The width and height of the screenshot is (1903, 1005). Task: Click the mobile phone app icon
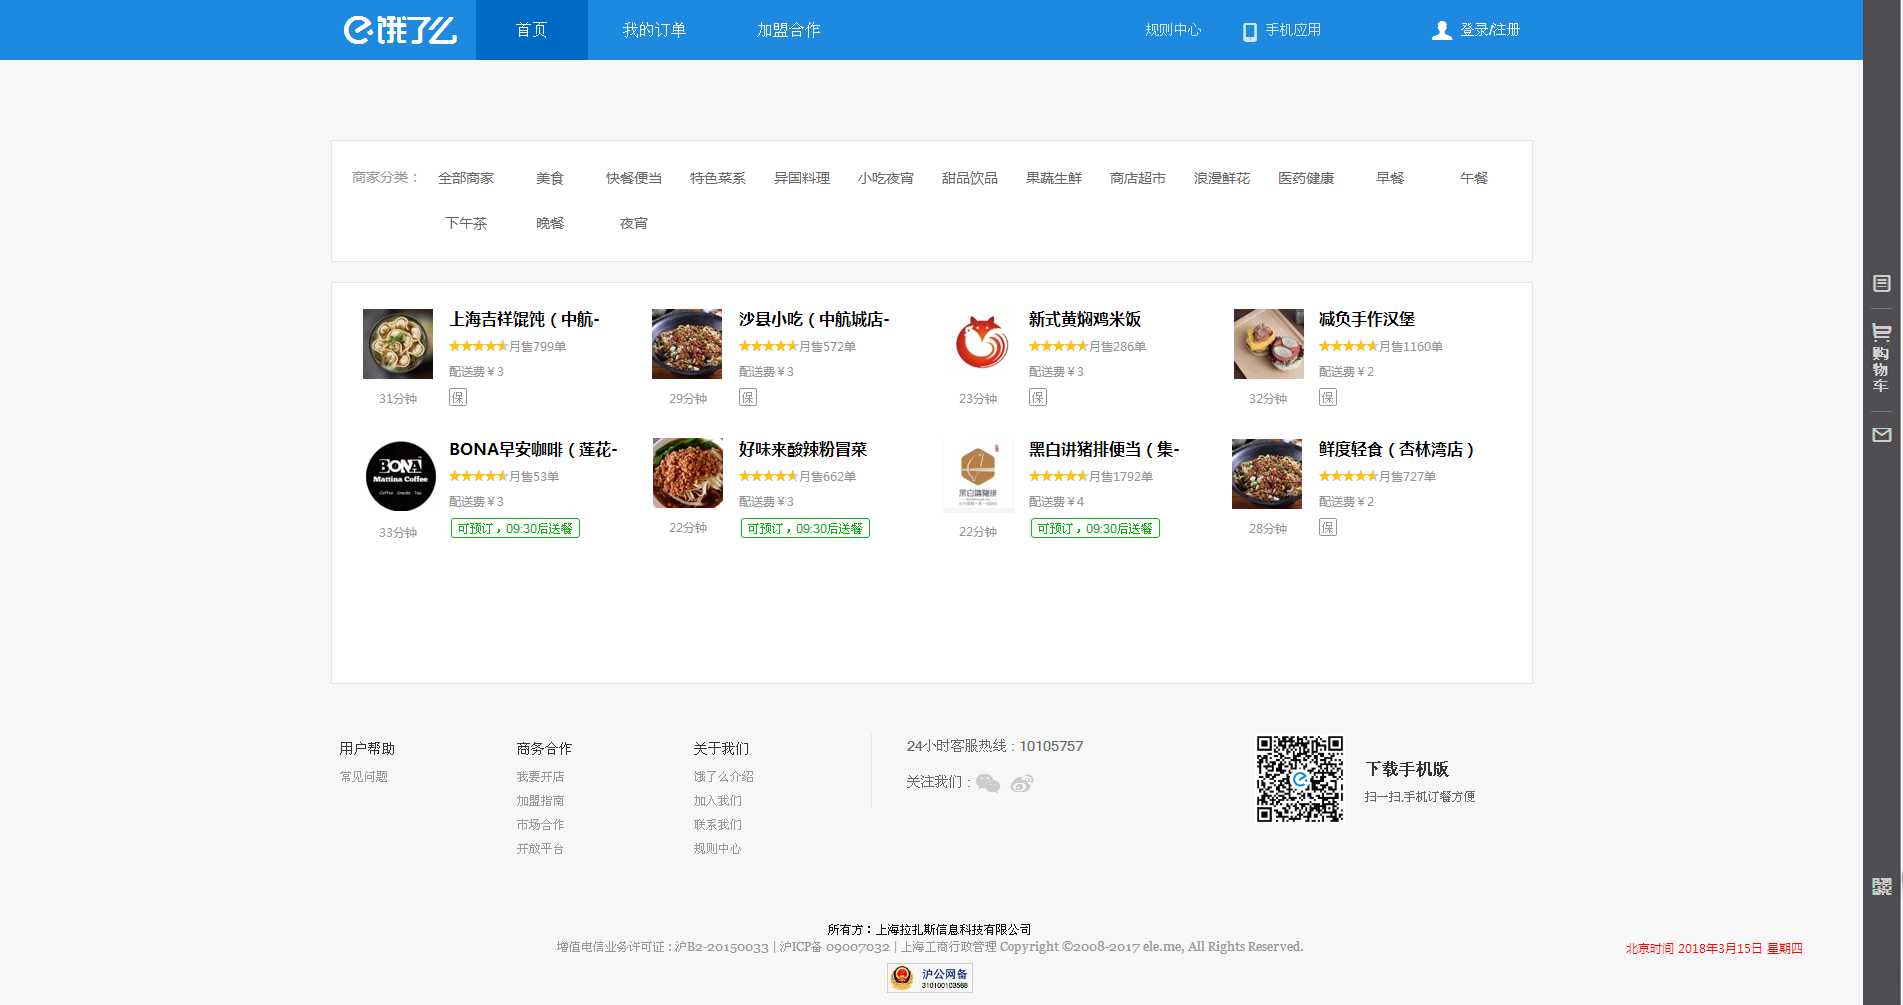(x=1249, y=31)
